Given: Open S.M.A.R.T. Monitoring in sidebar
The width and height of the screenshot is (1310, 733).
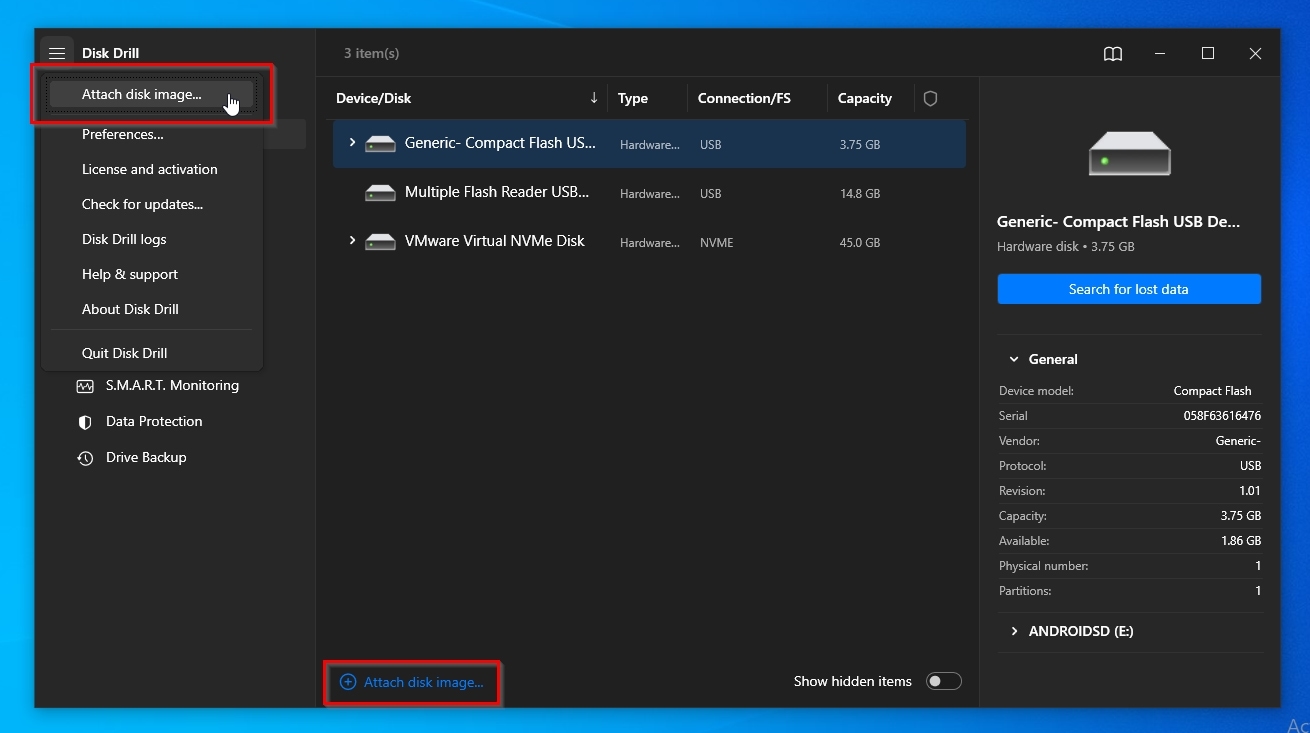Looking at the screenshot, I should pyautogui.click(x=172, y=385).
